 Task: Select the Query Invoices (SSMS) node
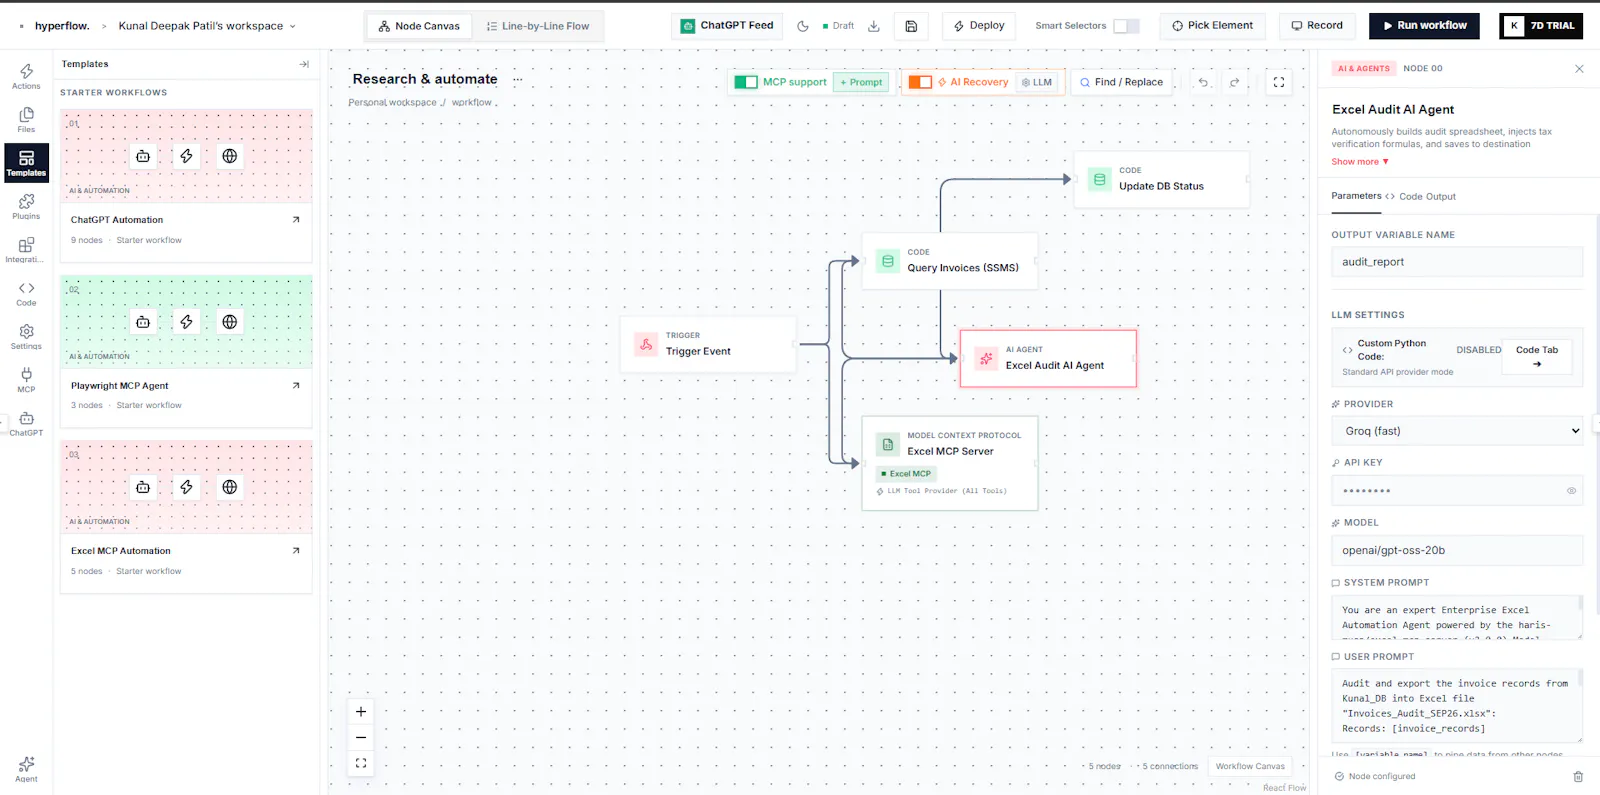950,261
